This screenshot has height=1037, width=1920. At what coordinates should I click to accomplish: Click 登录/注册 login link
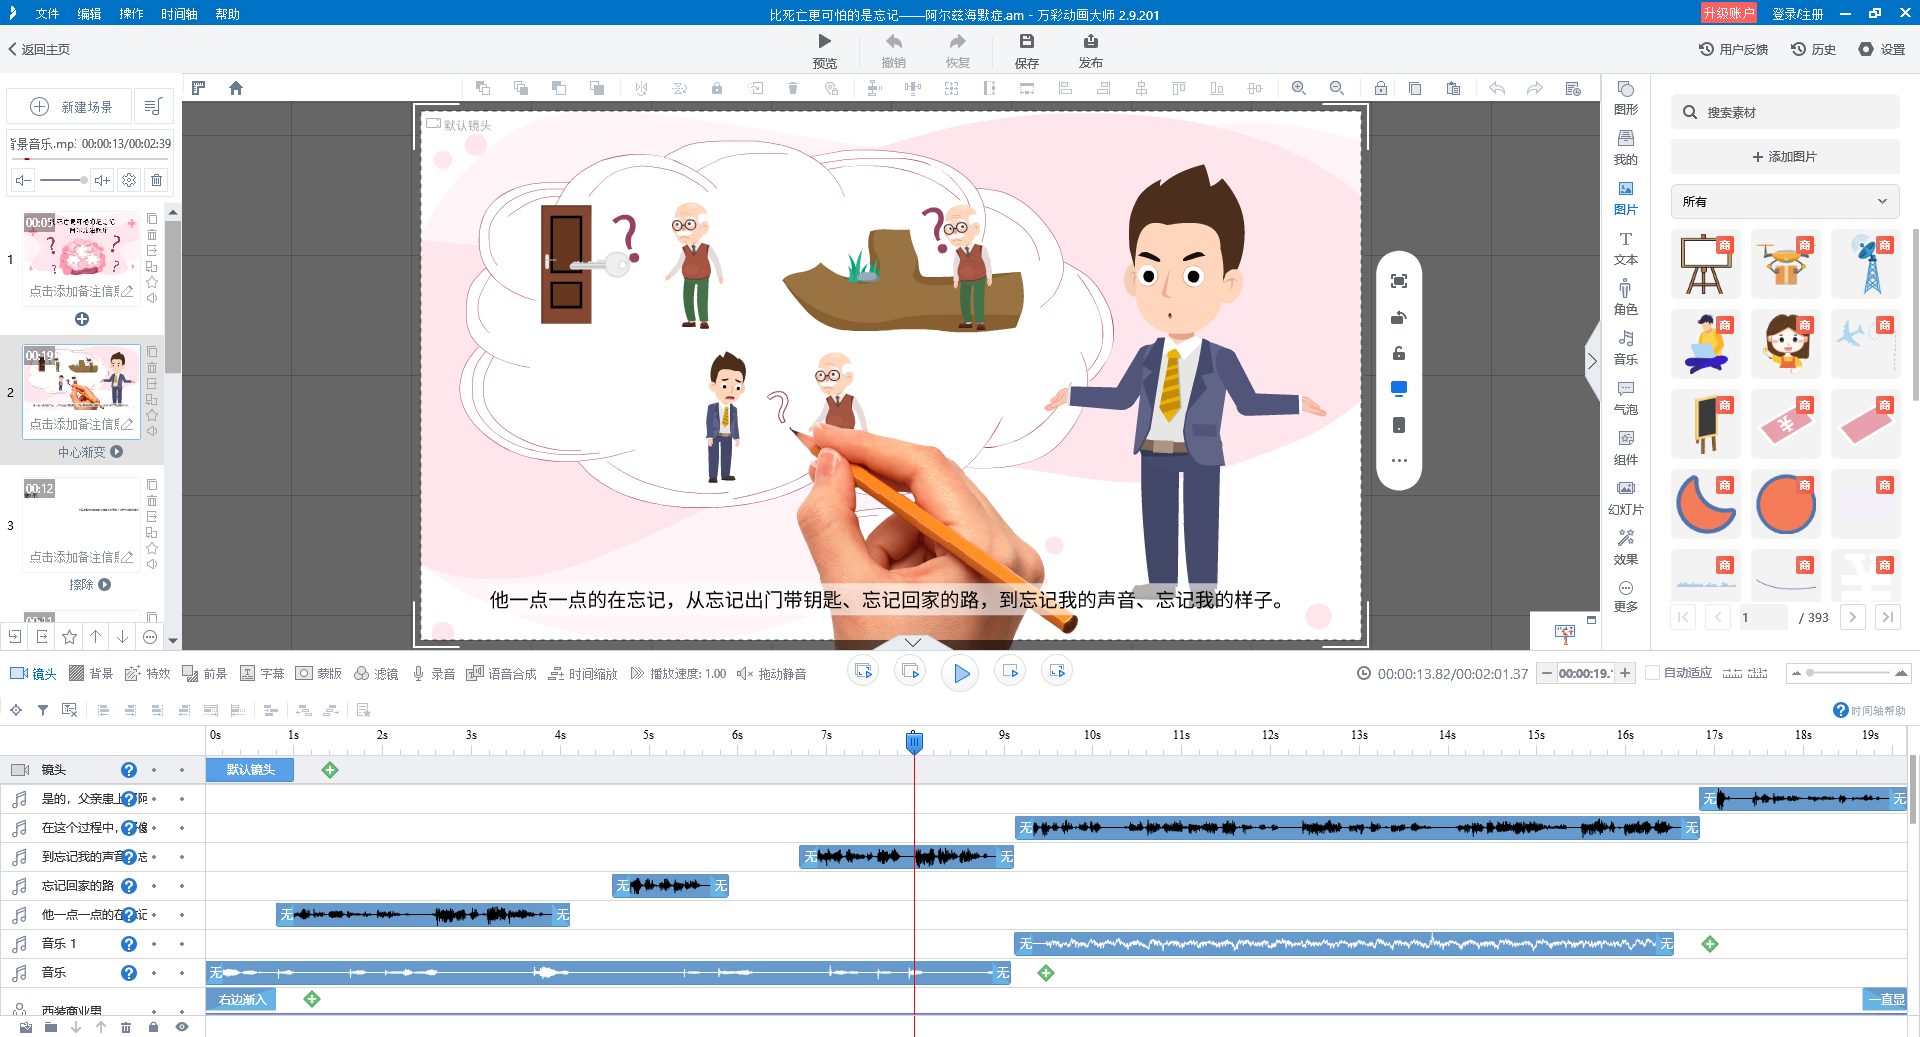[1797, 14]
